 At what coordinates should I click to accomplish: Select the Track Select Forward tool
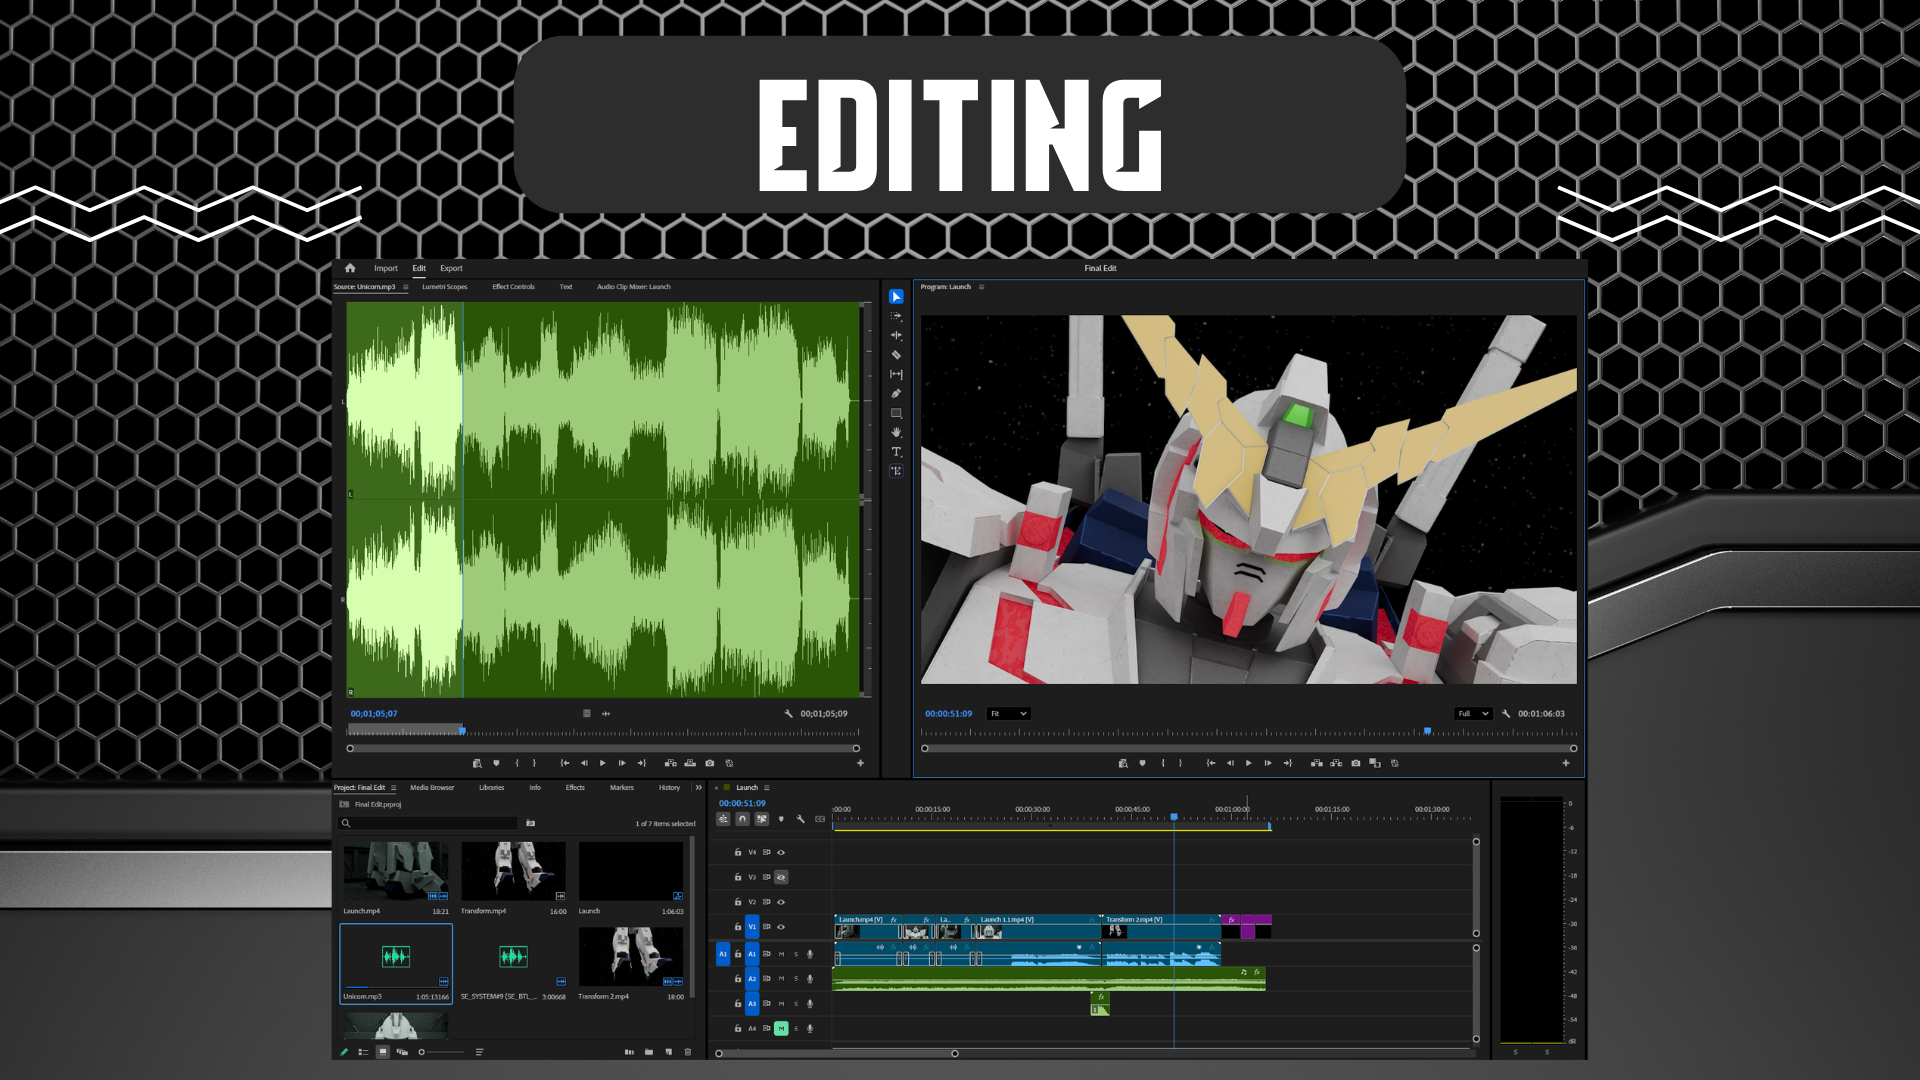point(896,316)
